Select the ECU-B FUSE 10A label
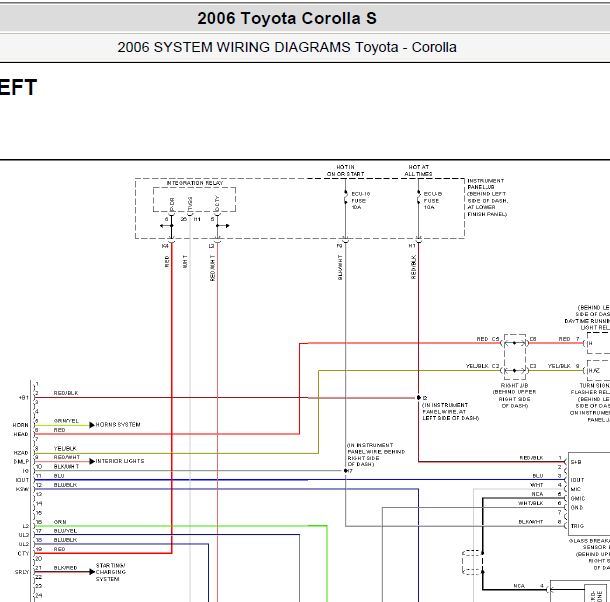610x602 pixels. tap(433, 200)
